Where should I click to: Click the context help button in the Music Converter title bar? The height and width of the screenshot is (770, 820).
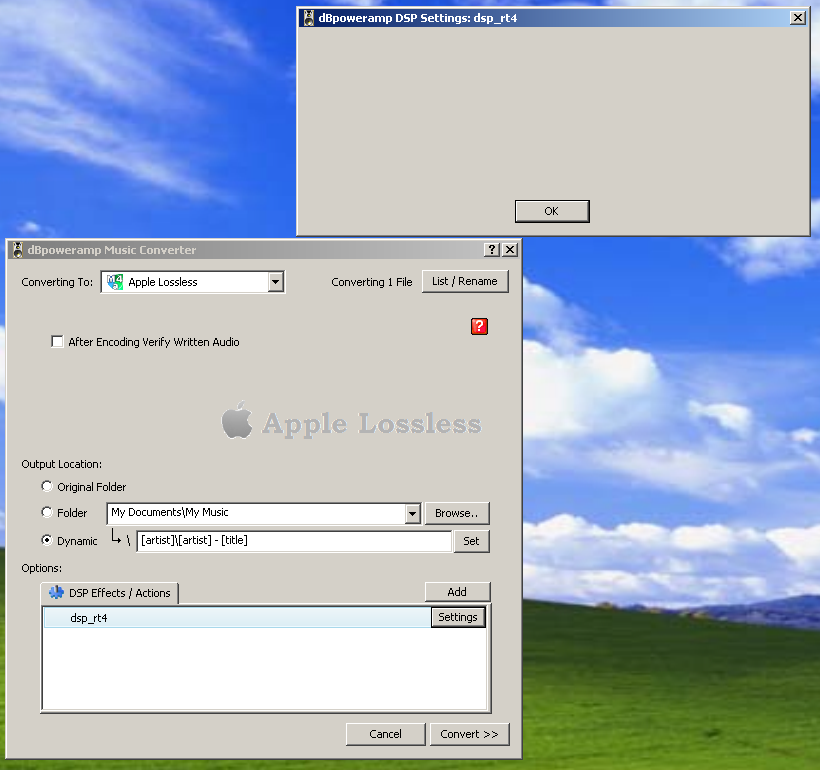tap(492, 250)
